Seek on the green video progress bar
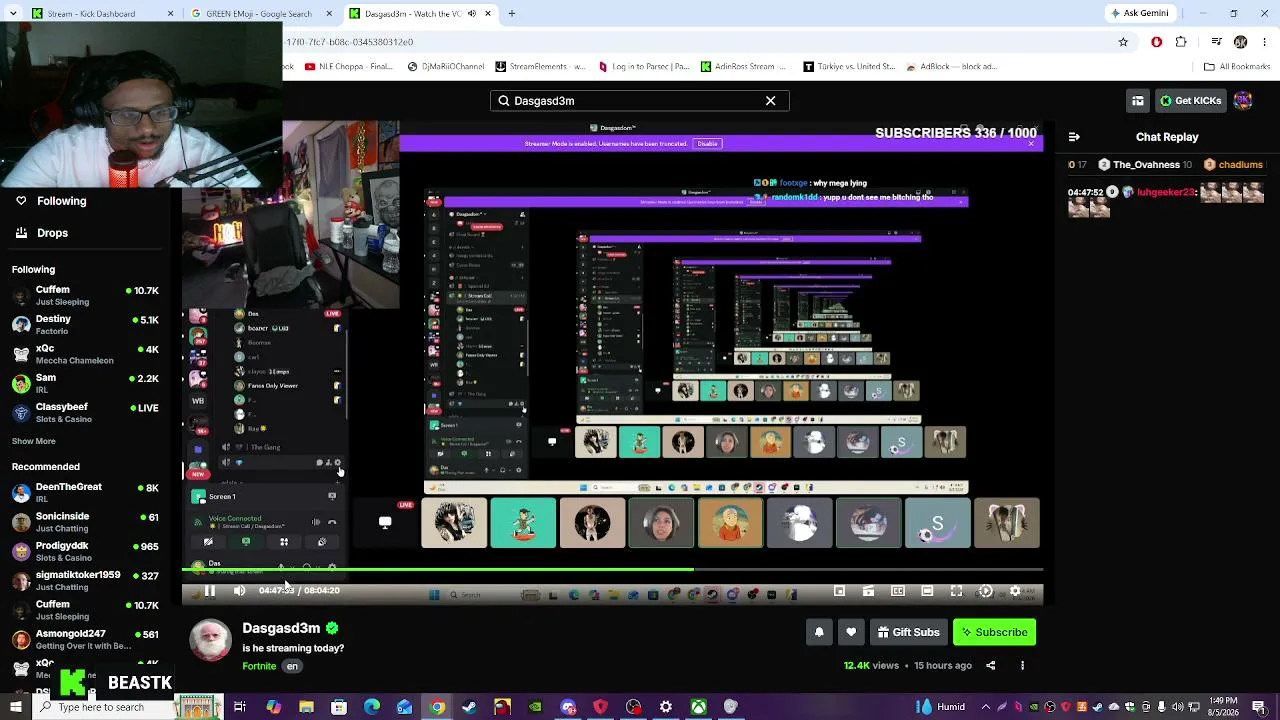1280x720 pixels. 612,570
